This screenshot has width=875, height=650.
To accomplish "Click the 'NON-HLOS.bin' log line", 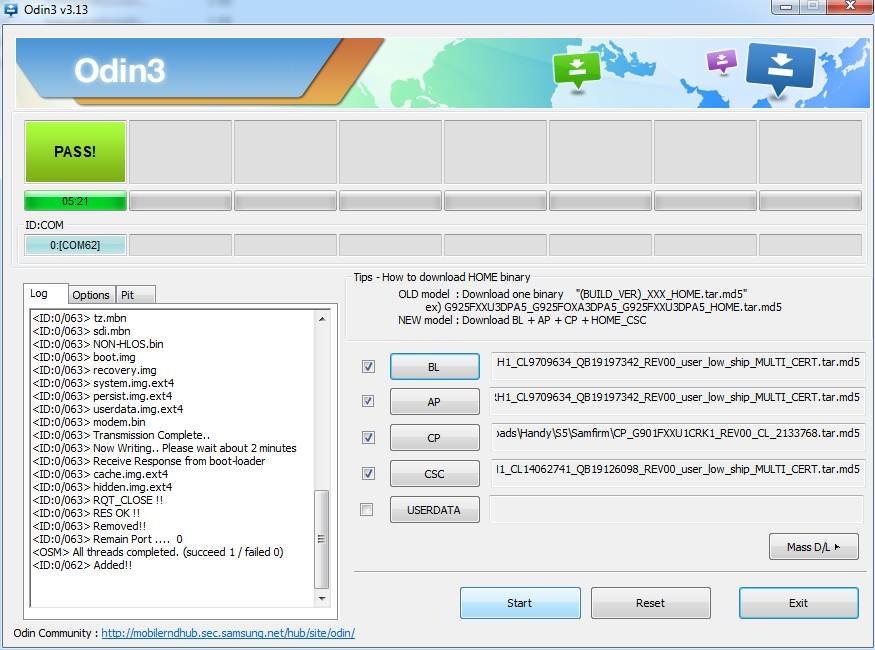I will [98, 344].
